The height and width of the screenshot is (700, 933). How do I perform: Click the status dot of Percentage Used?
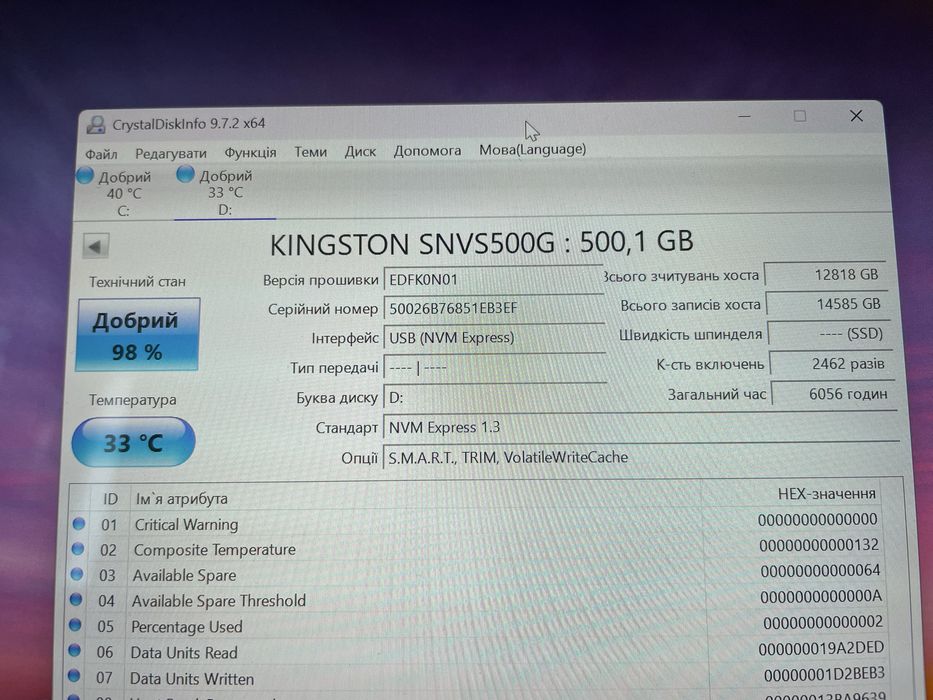click(x=75, y=625)
